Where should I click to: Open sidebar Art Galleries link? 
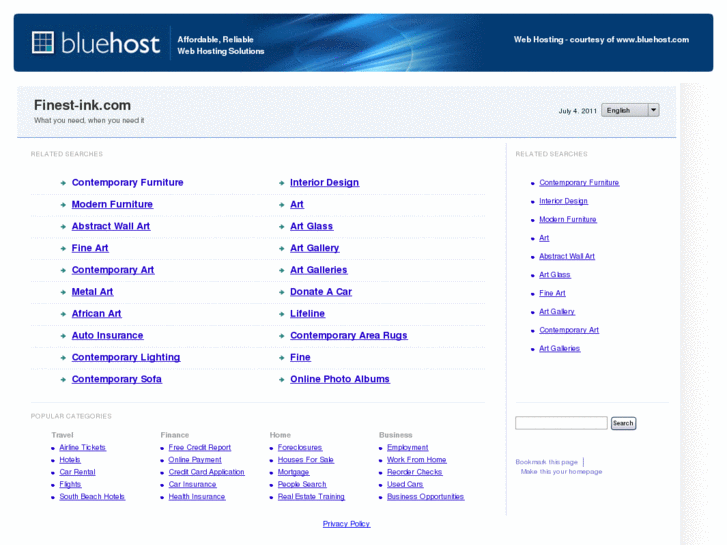tap(560, 348)
